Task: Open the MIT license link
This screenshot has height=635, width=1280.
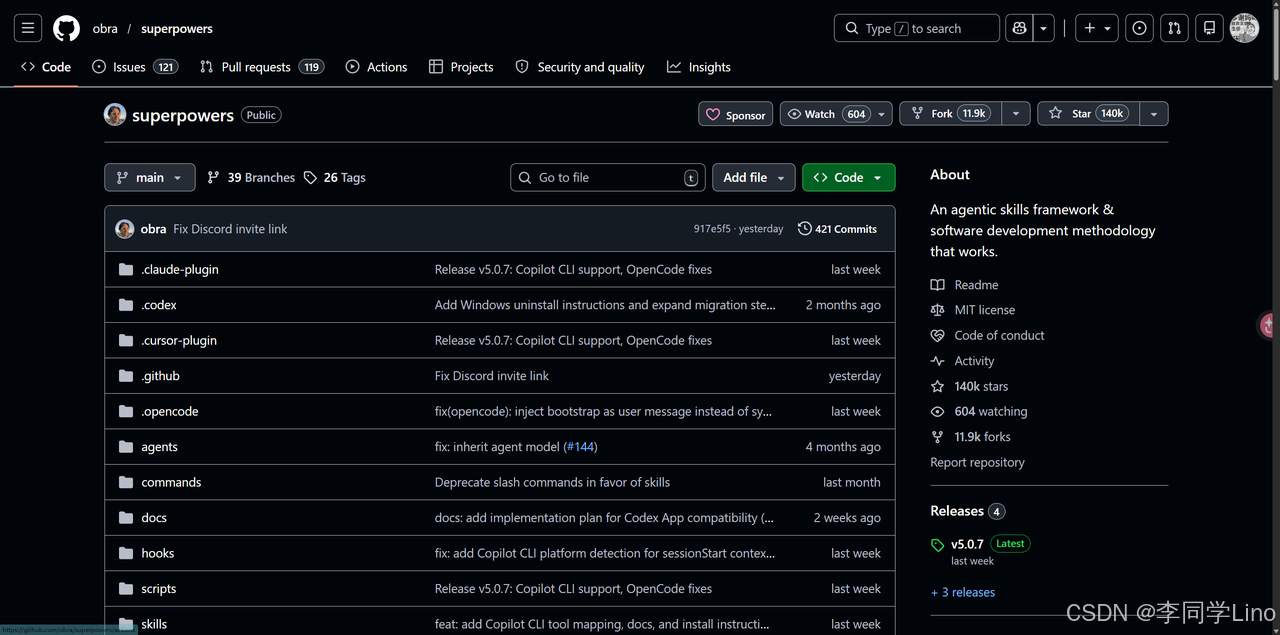Action: click(973, 310)
